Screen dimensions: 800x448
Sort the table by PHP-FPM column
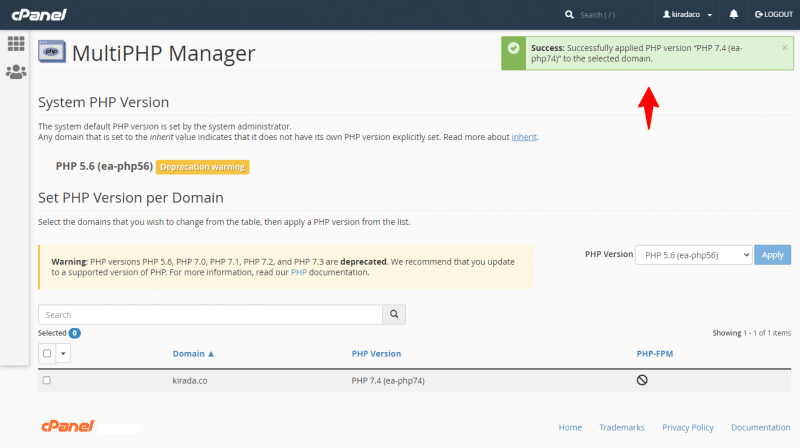[655, 354]
